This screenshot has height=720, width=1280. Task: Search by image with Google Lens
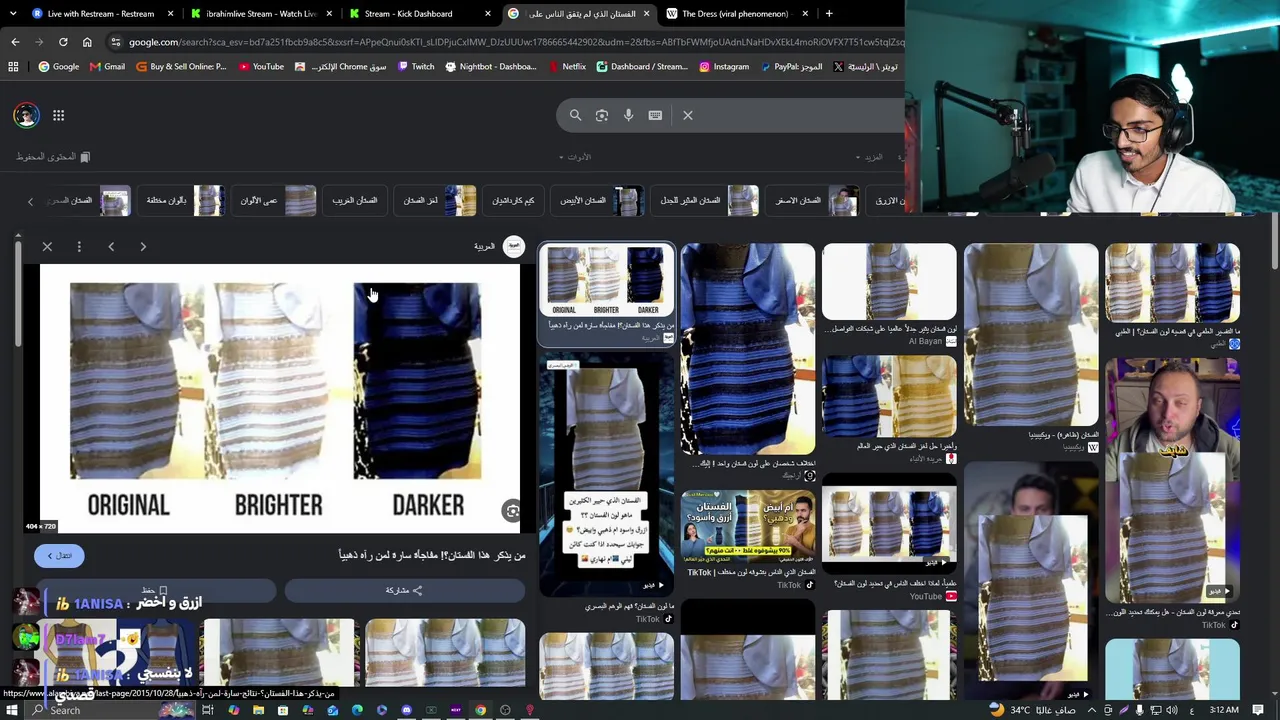click(x=602, y=115)
